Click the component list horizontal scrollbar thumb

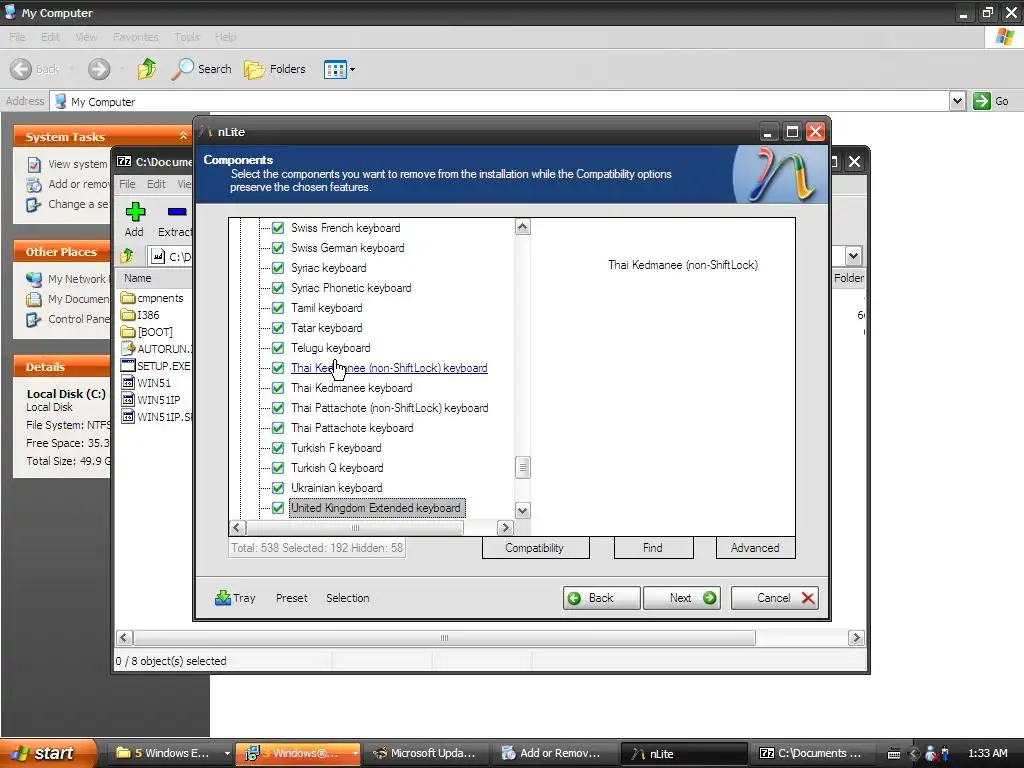pos(355,527)
